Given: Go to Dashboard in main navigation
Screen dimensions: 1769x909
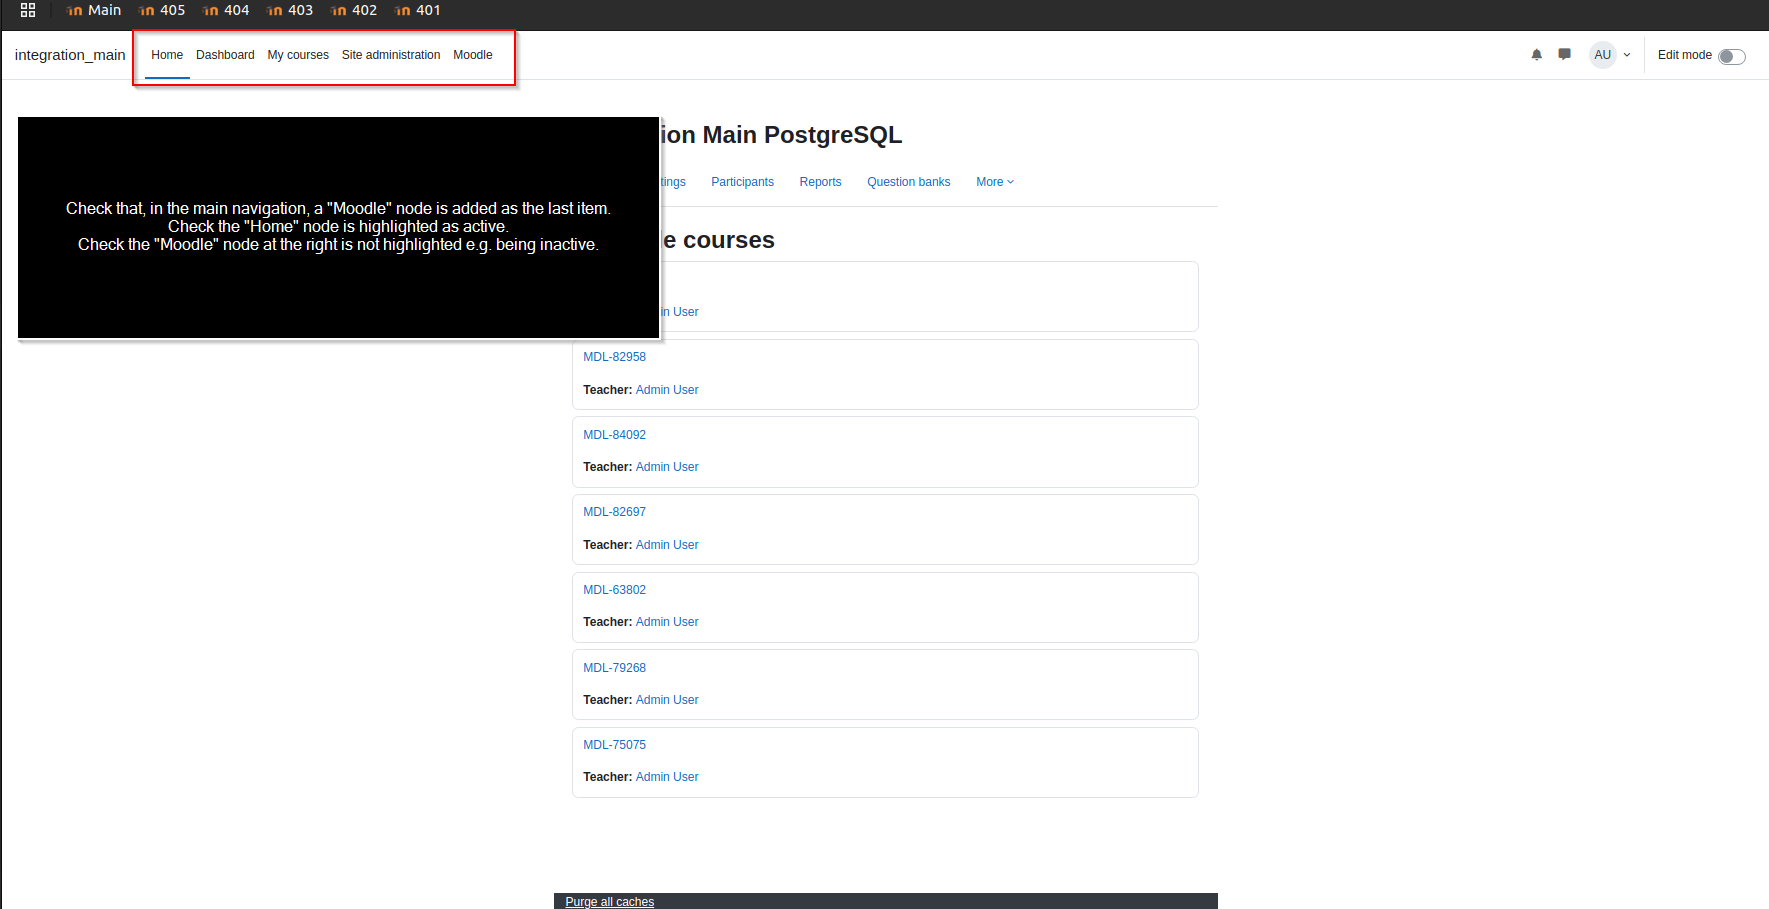Looking at the screenshot, I should (x=225, y=55).
